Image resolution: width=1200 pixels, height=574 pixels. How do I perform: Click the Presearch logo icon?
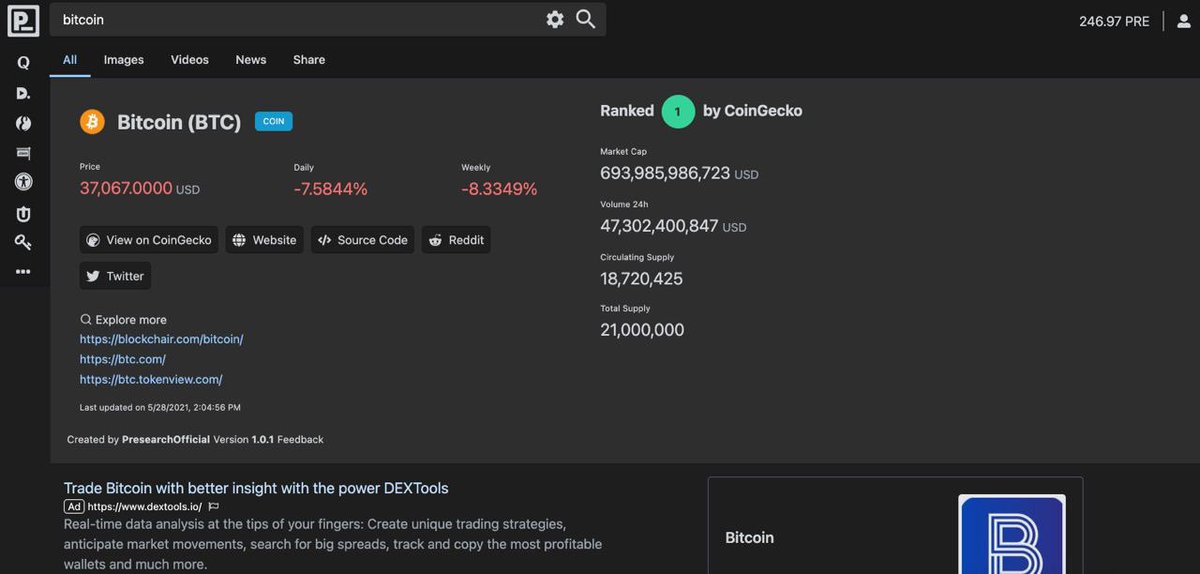coord(23,20)
